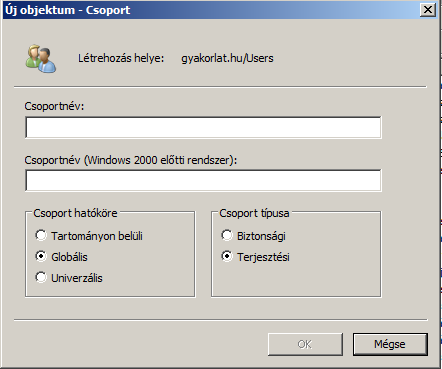Focus the Csoportnév text field

(203, 127)
